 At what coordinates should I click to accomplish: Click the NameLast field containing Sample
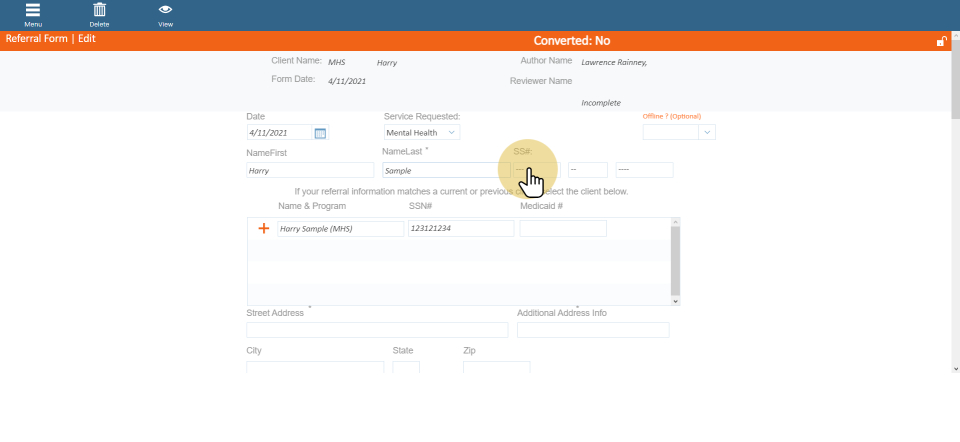[x=445, y=171]
